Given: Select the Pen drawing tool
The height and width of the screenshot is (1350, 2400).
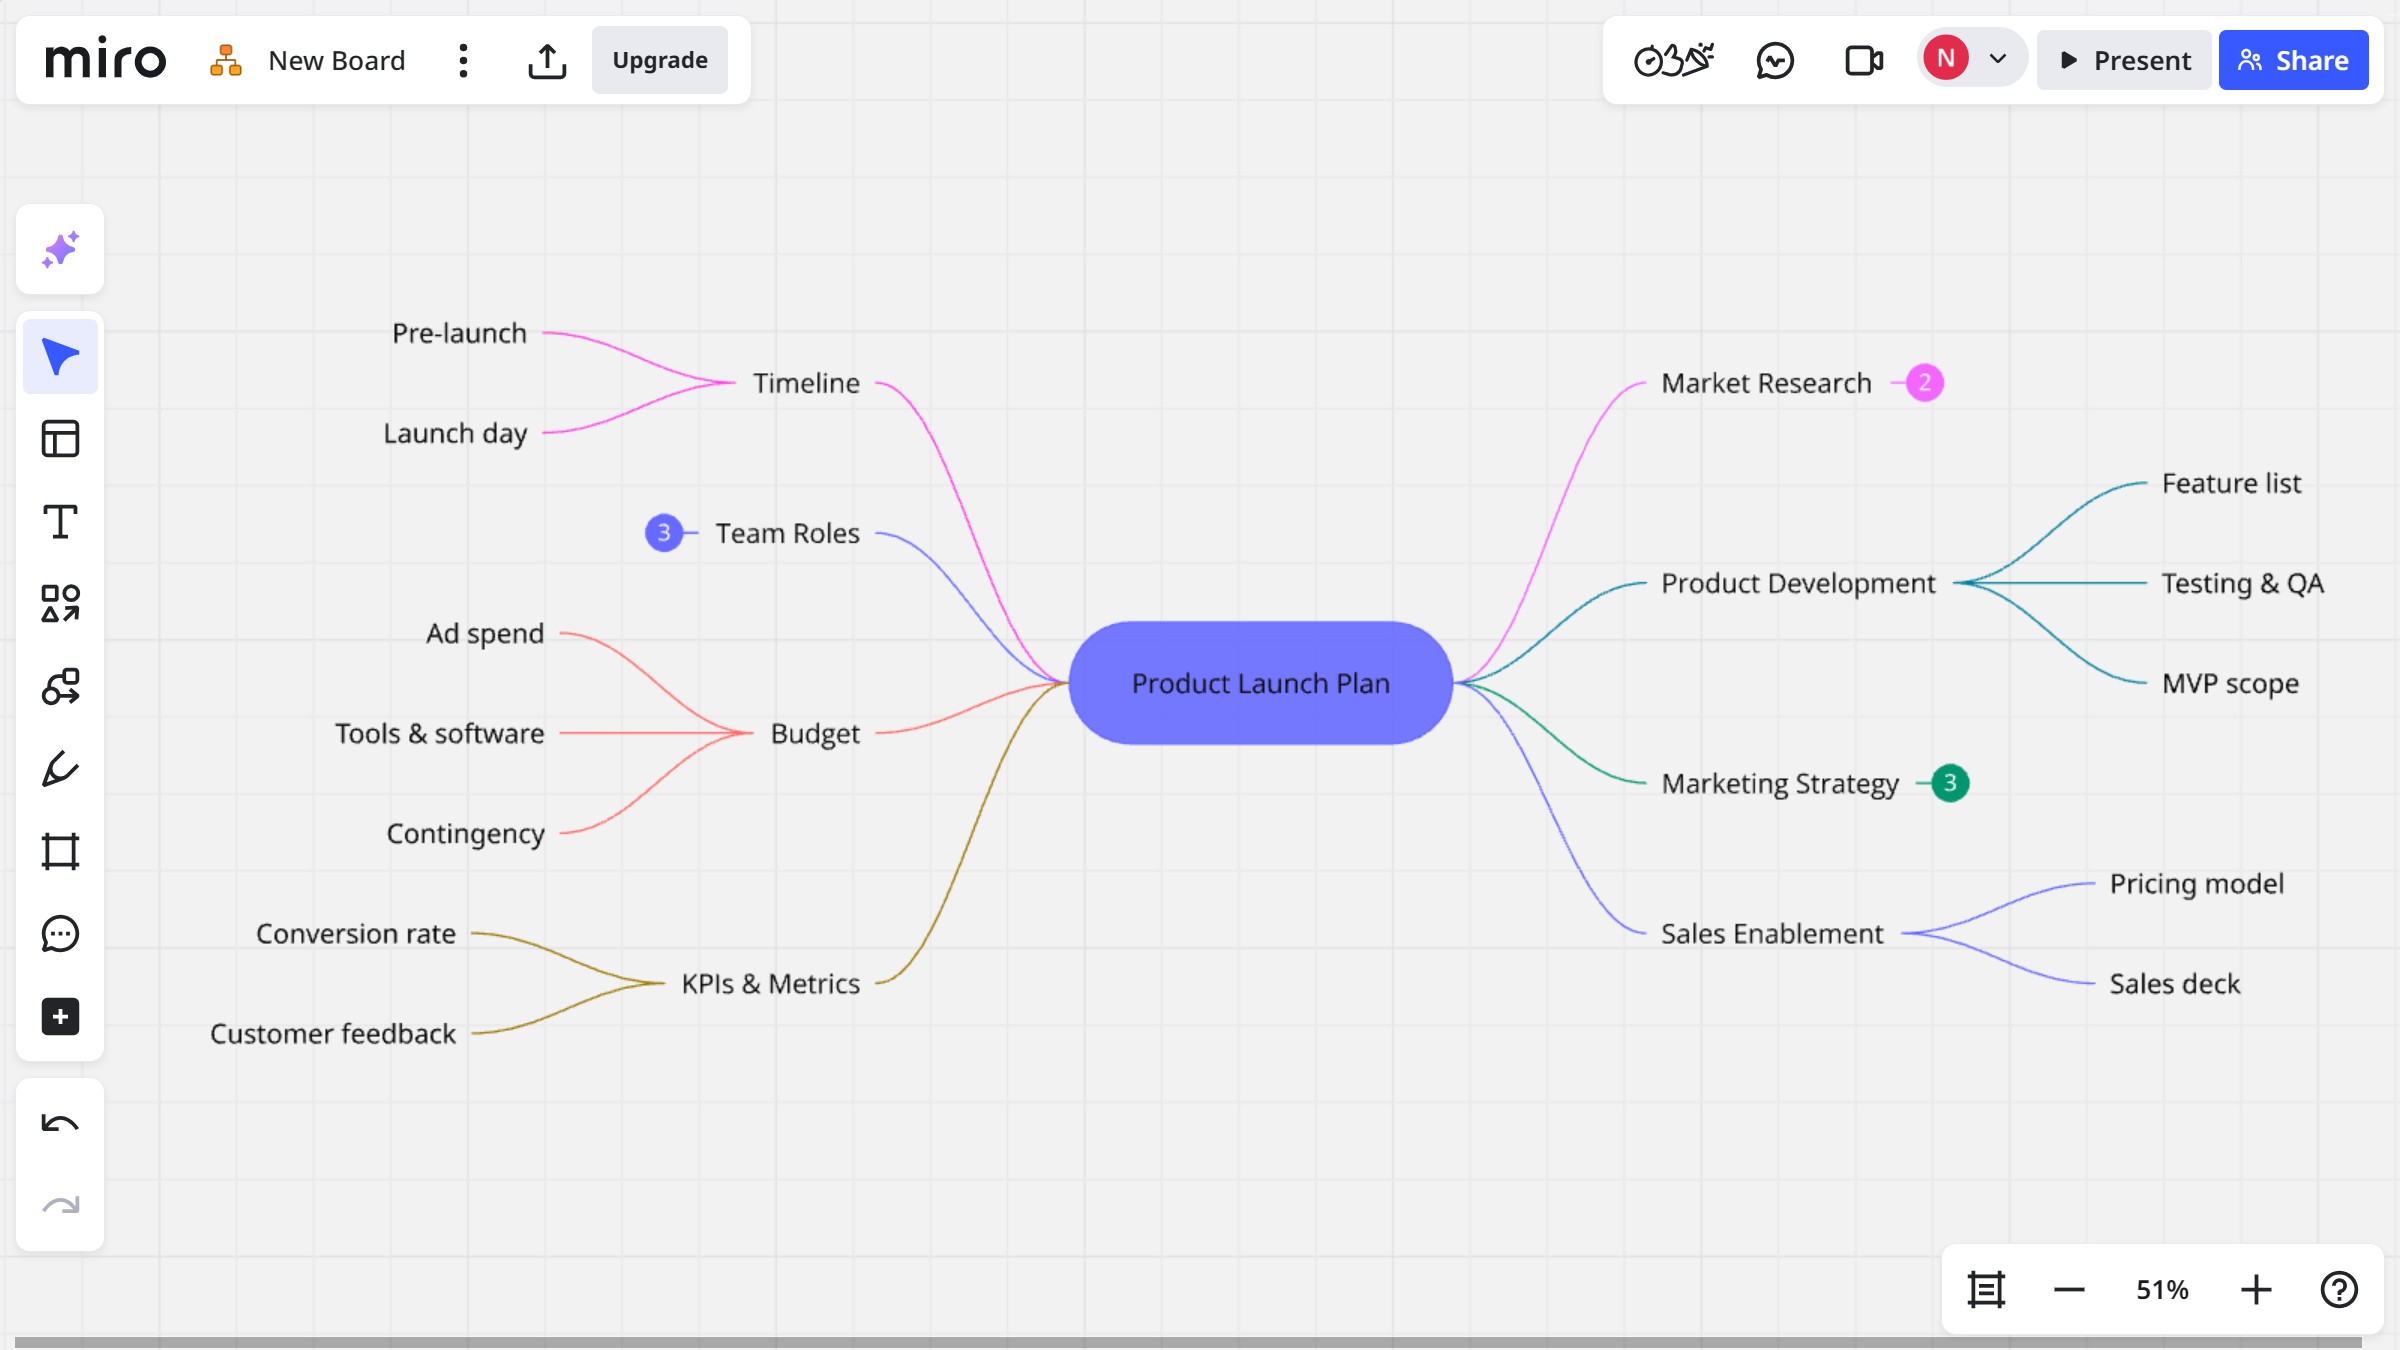Looking at the screenshot, I should pos(60,768).
